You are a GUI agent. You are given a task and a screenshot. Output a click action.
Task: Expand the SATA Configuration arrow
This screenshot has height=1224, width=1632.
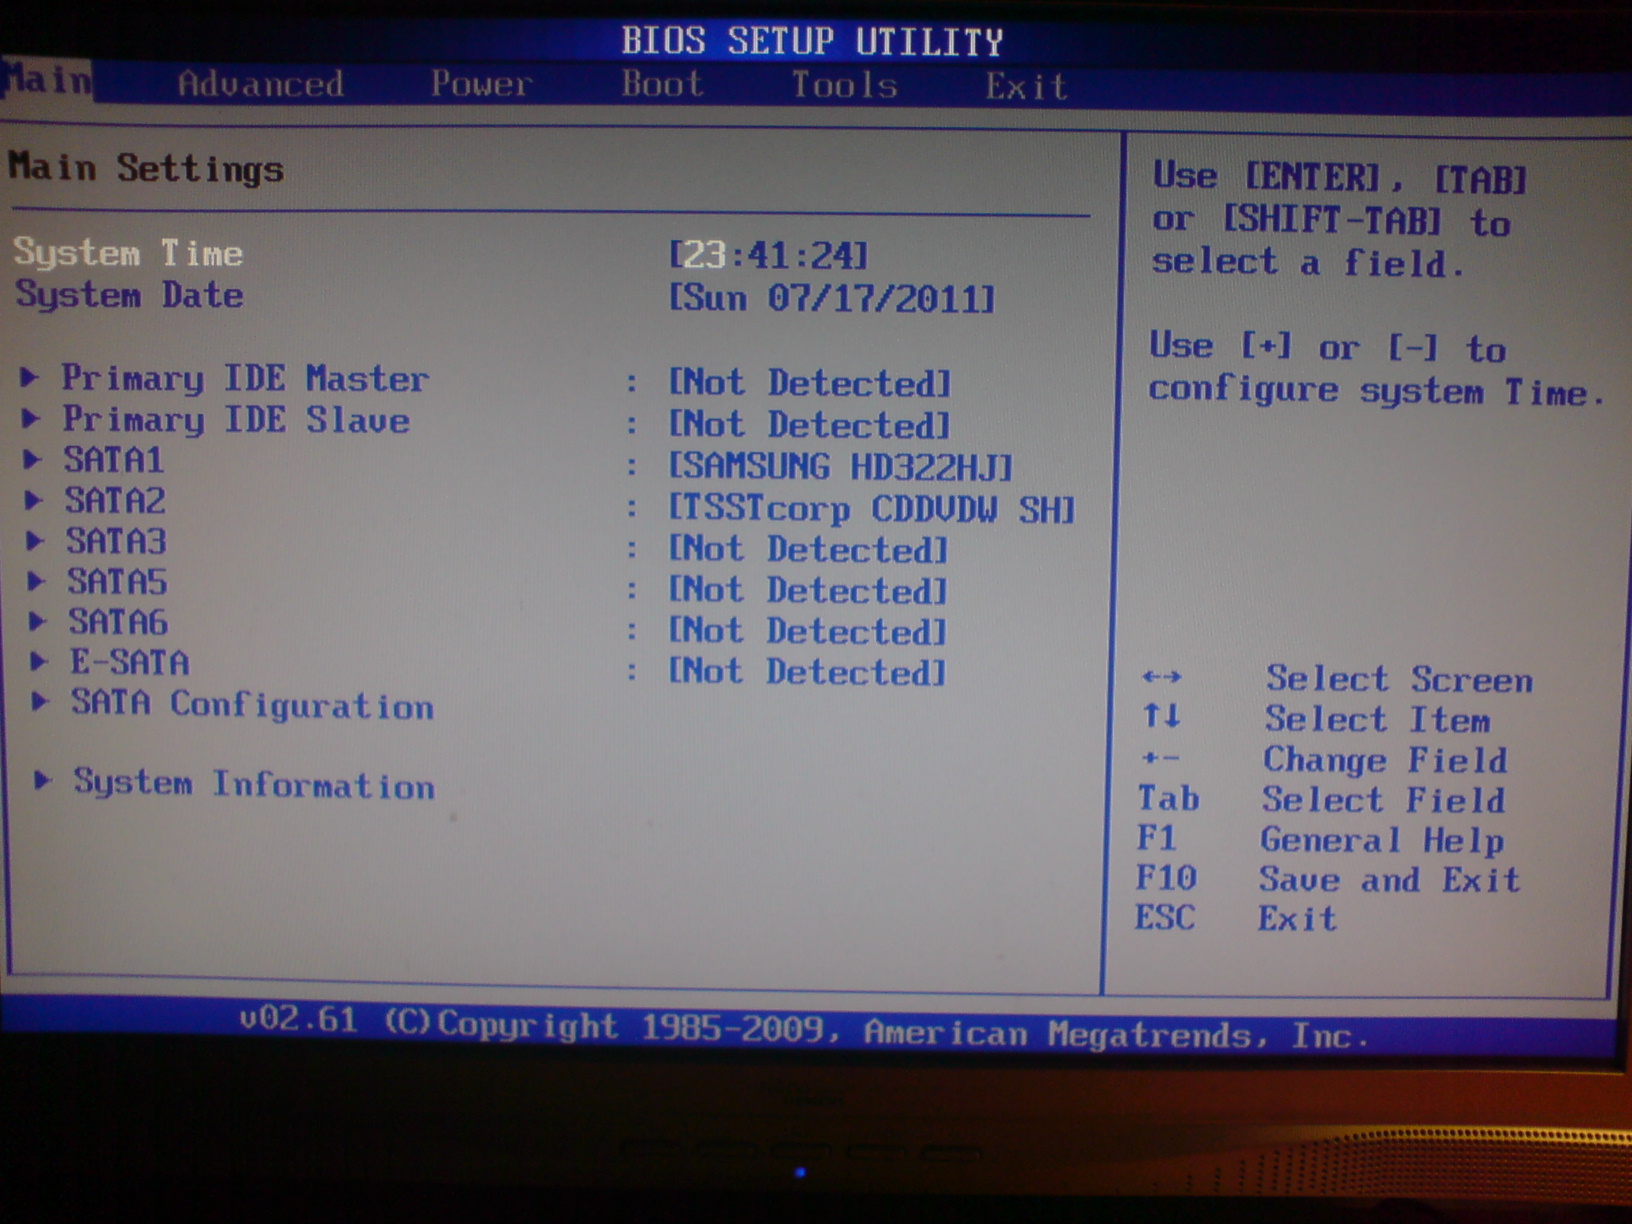40,702
